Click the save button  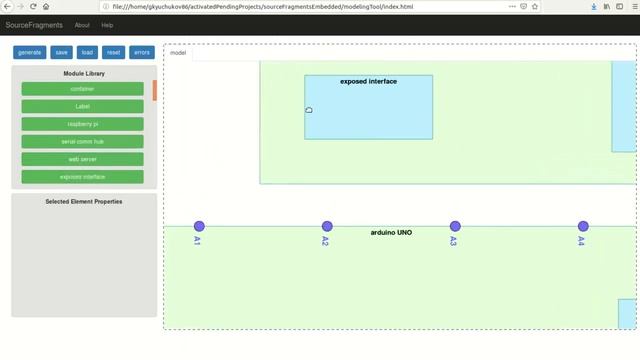tap(62, 52)
